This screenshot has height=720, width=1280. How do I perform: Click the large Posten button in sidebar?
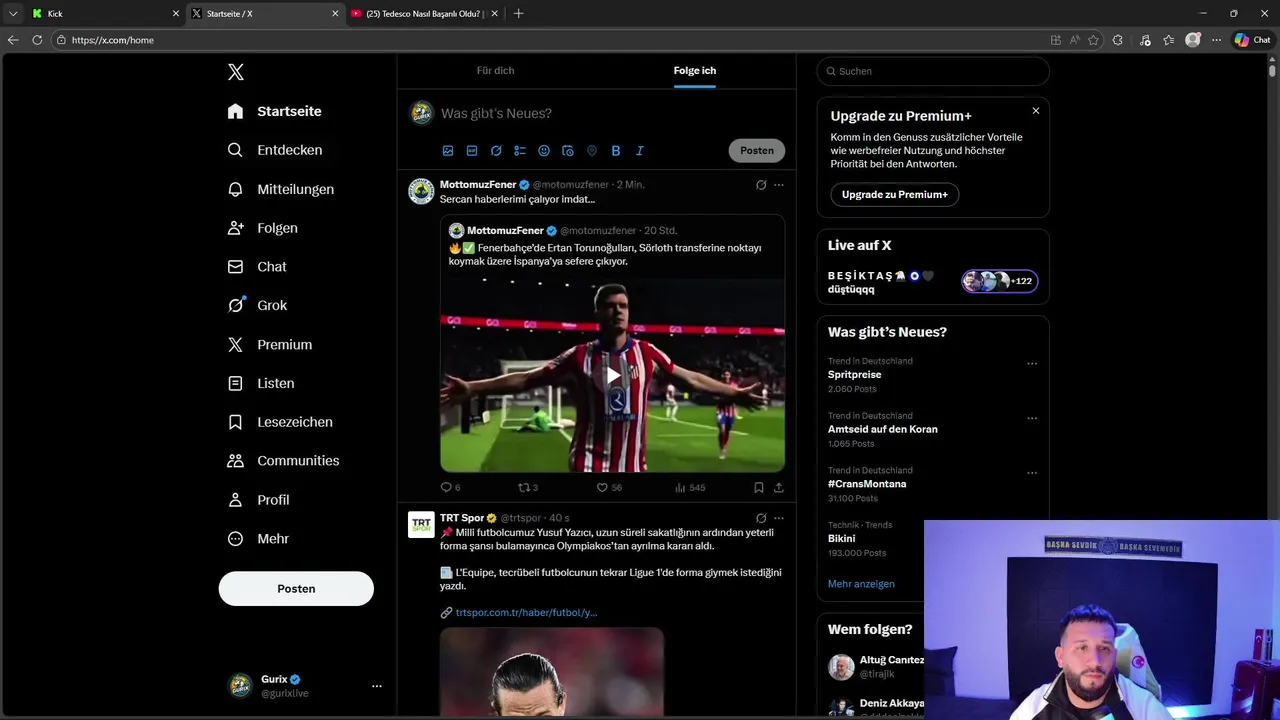tap(296, 589)
